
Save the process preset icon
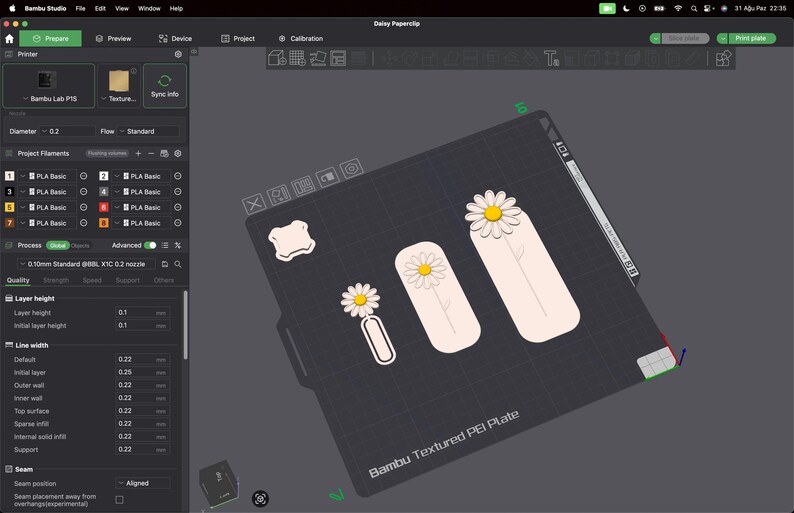(165, 264)
